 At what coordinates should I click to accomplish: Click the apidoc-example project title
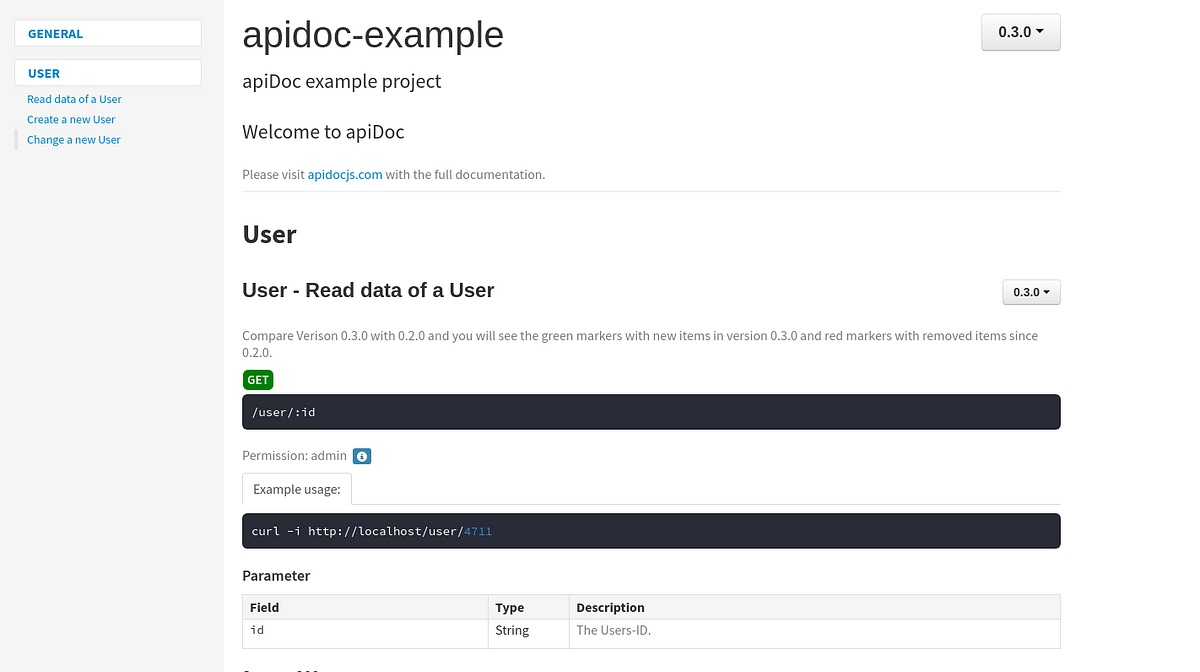[x=372, y=36]
